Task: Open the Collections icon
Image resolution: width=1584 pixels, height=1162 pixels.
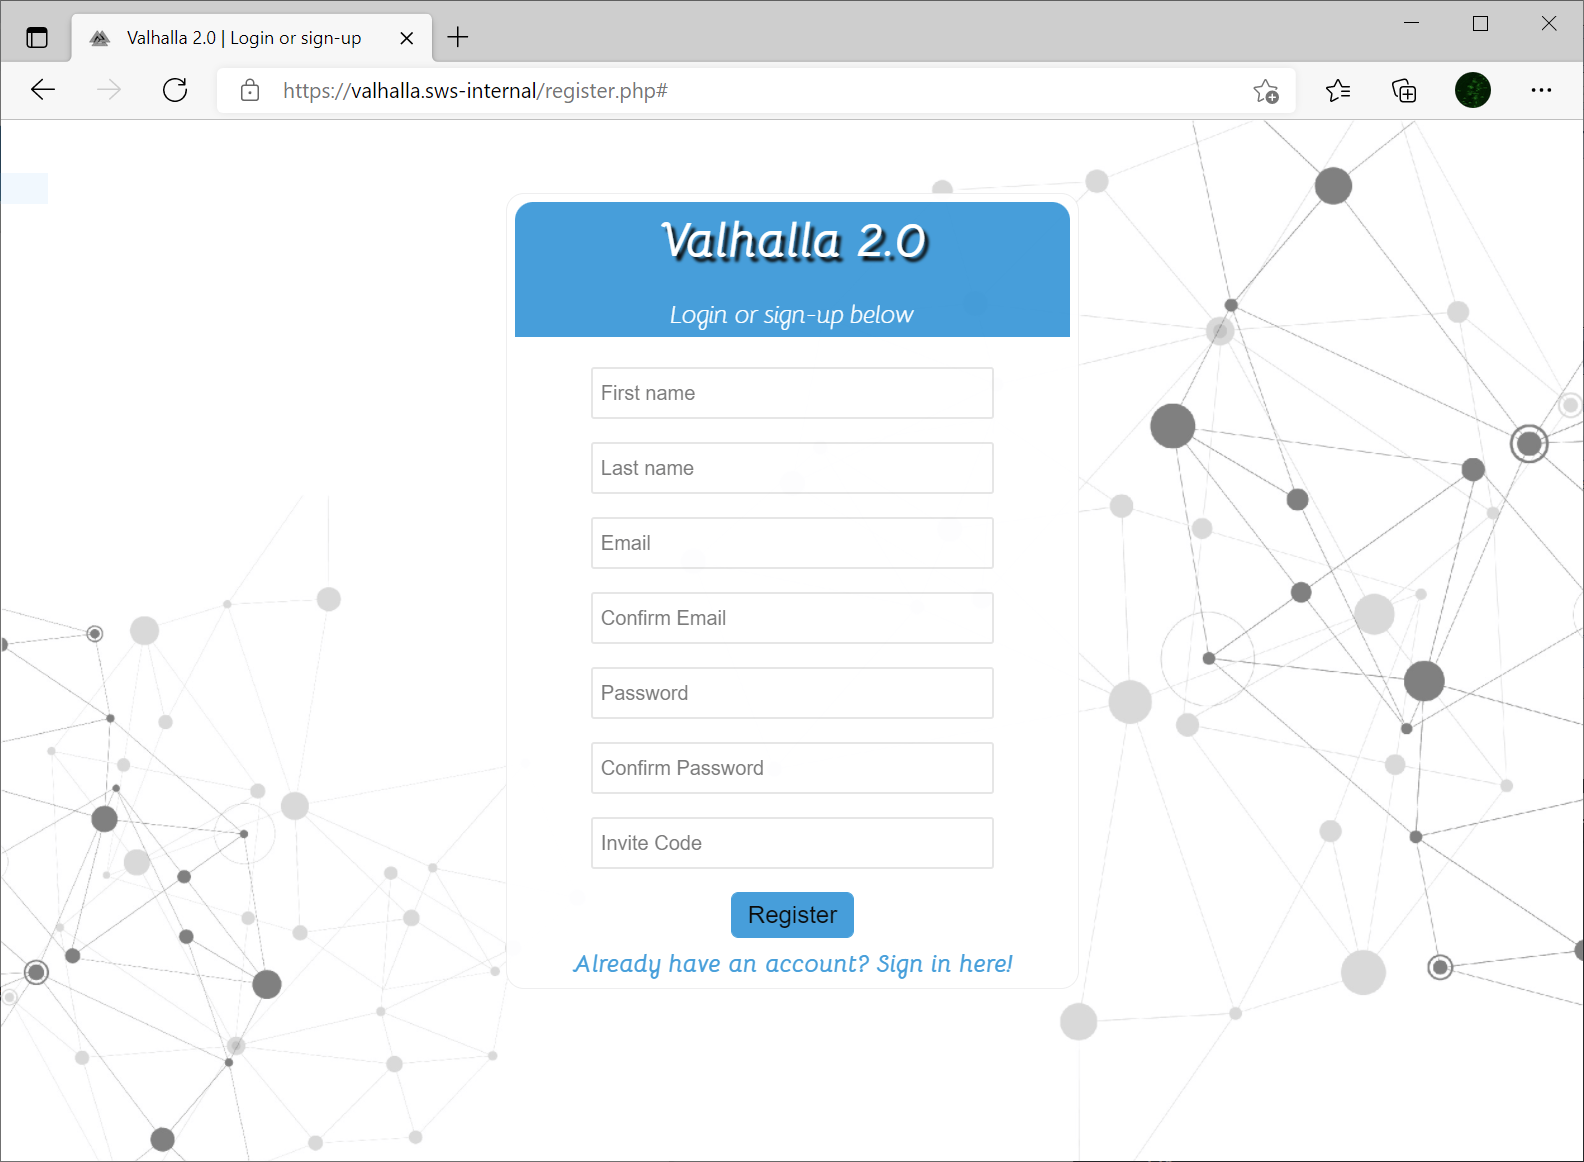Action: click(1404, 91)
